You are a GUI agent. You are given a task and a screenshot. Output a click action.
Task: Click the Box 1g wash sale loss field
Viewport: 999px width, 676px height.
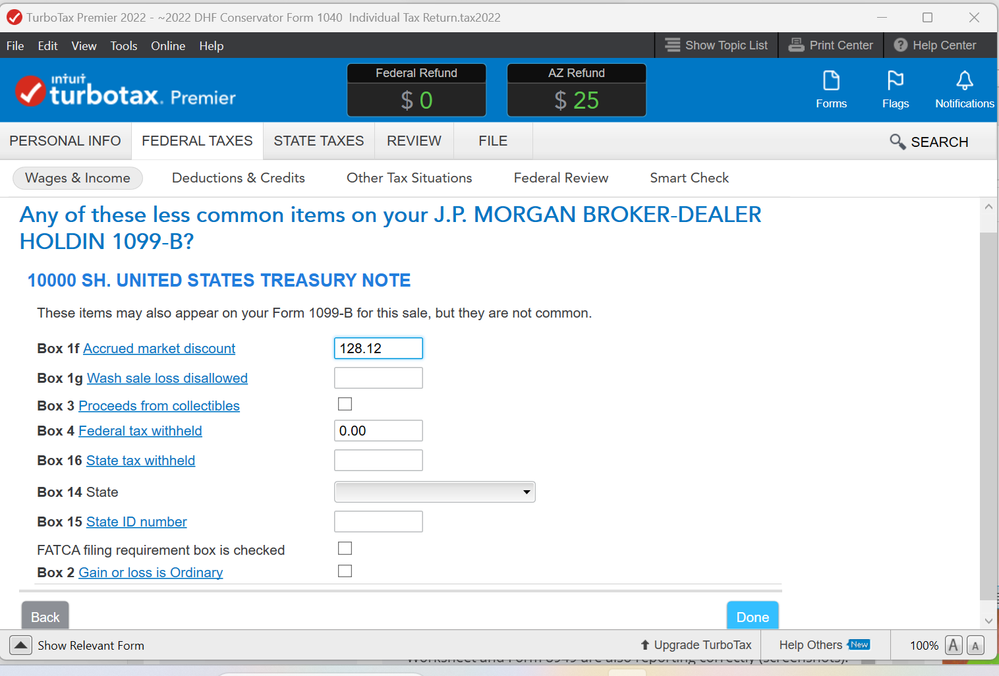378,378
